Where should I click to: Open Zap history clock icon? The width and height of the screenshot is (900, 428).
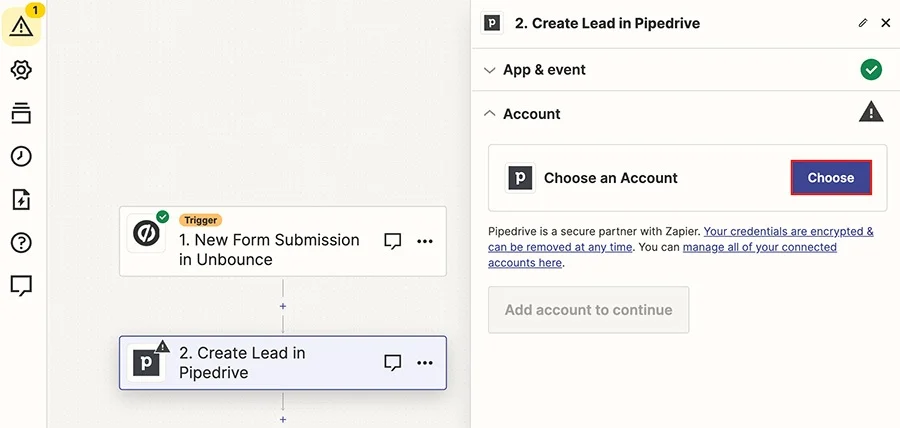(x=21, y=156)
